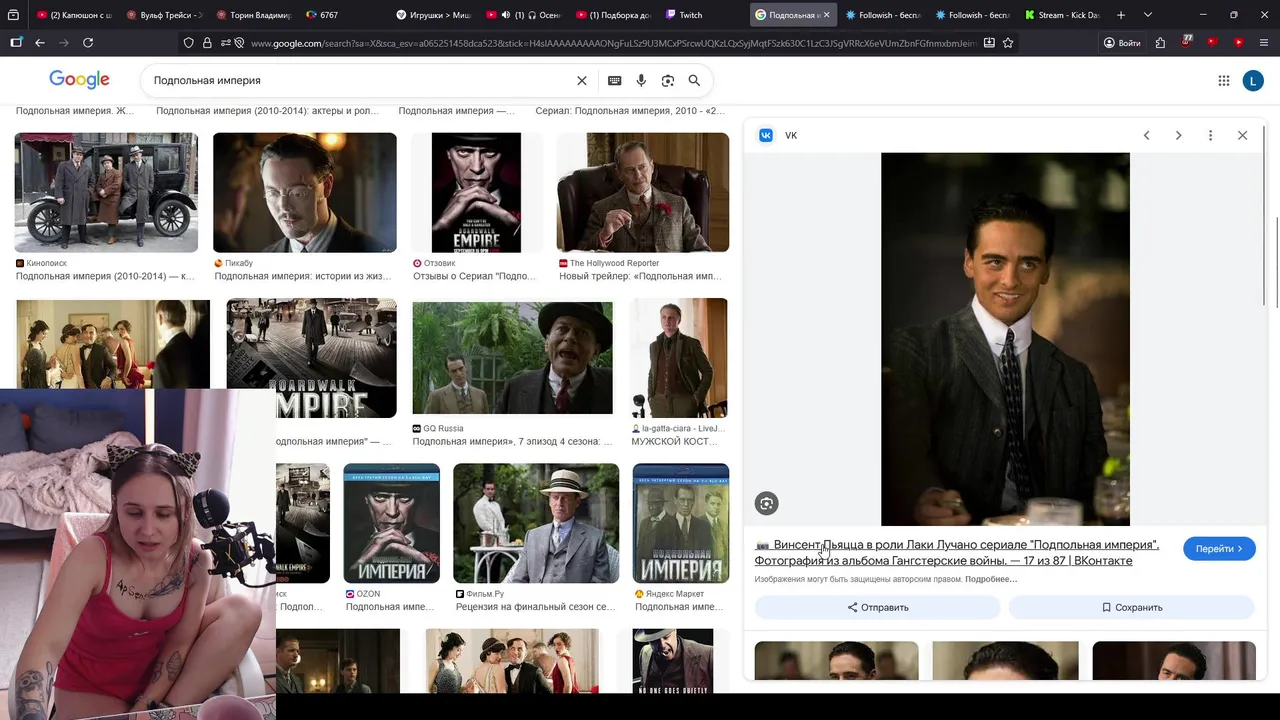Open the on-screen keyboard icon in search bar
This screenshot has height=720, width=1280.
614,81
